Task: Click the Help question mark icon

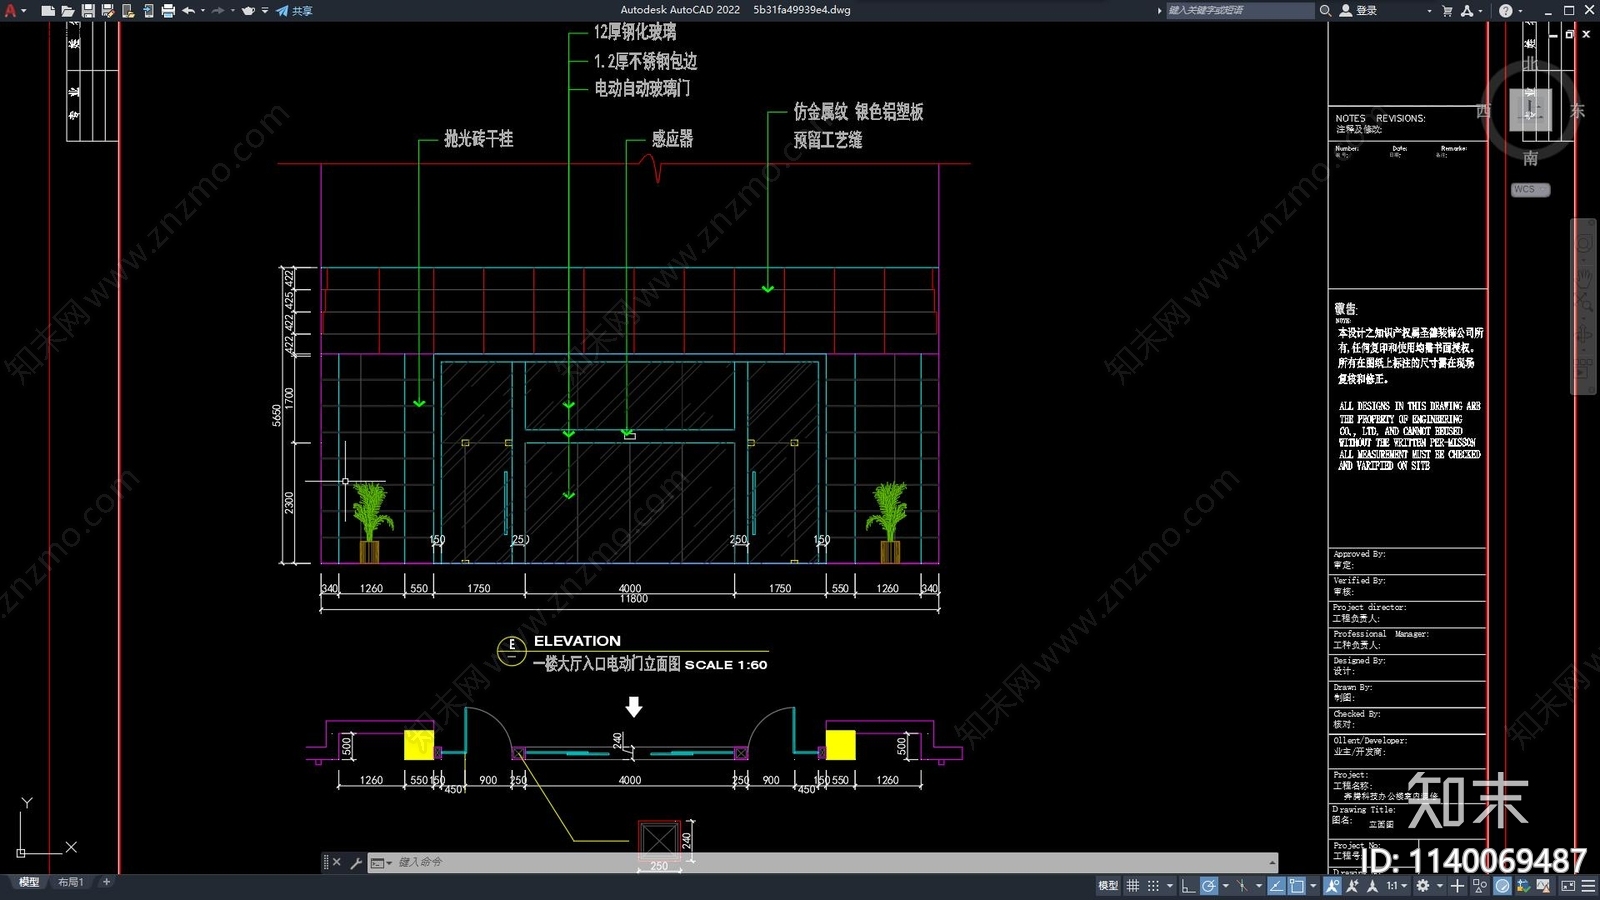Action: 1506,10
